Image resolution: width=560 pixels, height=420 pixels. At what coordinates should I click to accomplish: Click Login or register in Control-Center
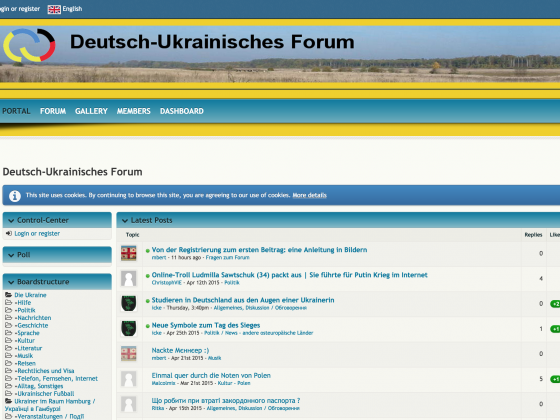click(x=37, y=234)
